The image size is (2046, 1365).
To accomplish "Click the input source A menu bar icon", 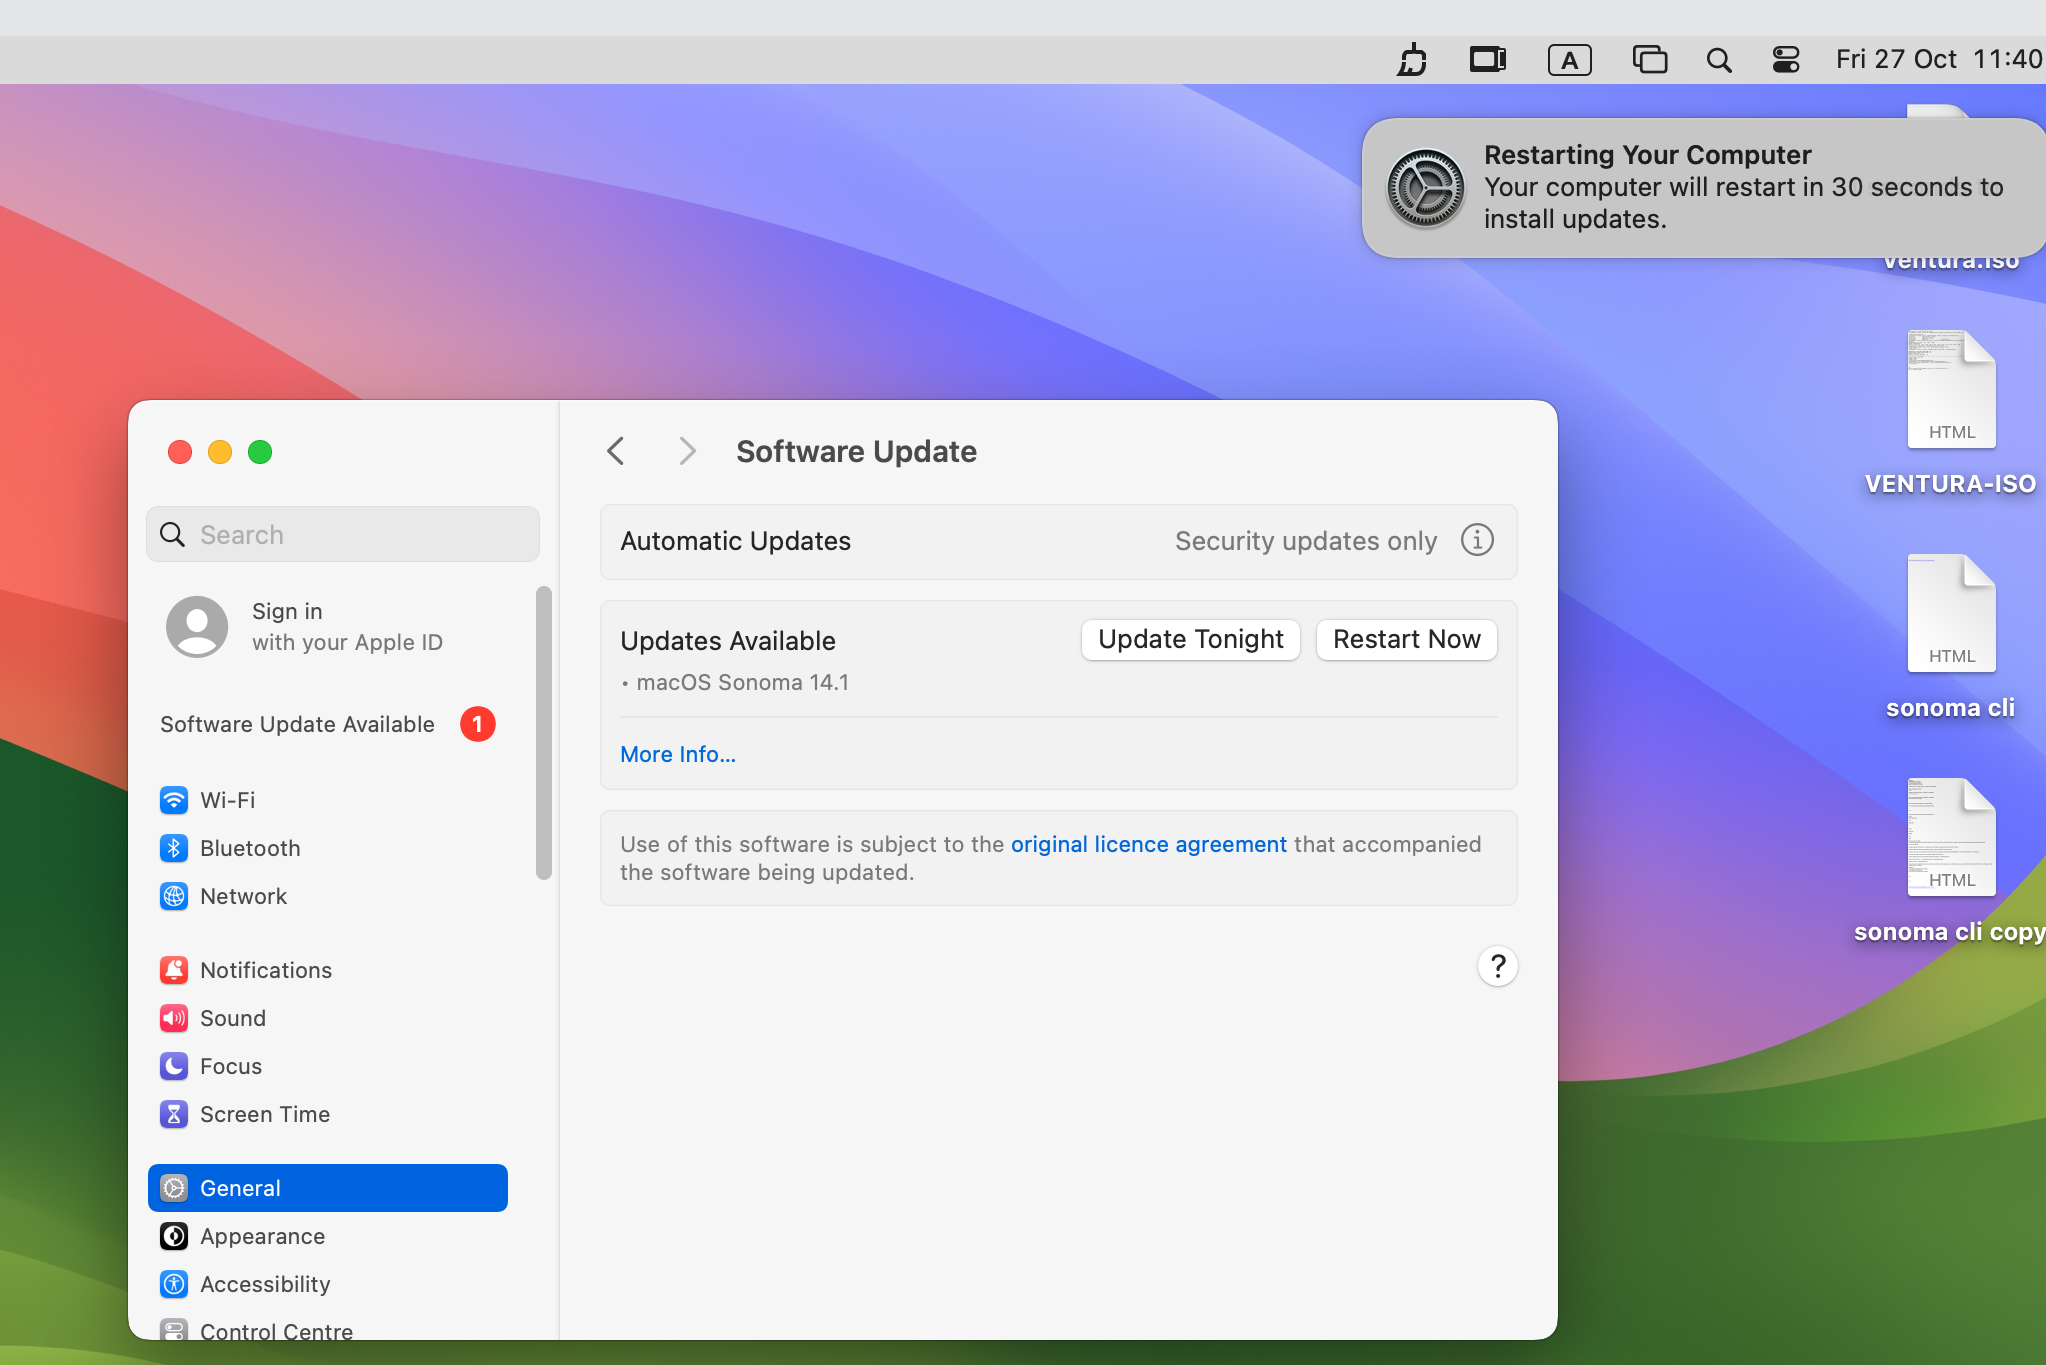I will (1570, 60).
